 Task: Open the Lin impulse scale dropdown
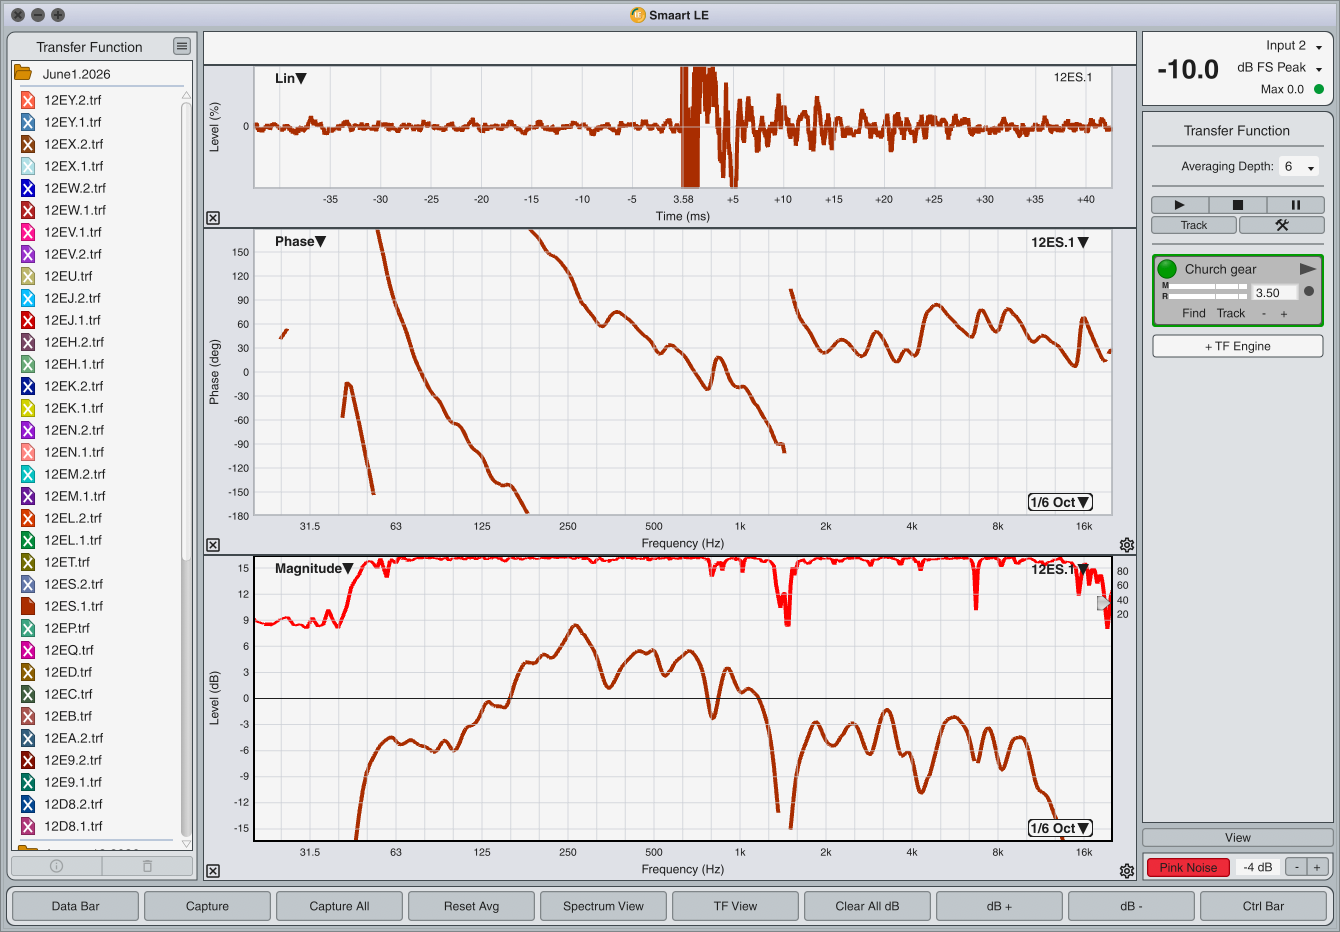click(290, 78)
